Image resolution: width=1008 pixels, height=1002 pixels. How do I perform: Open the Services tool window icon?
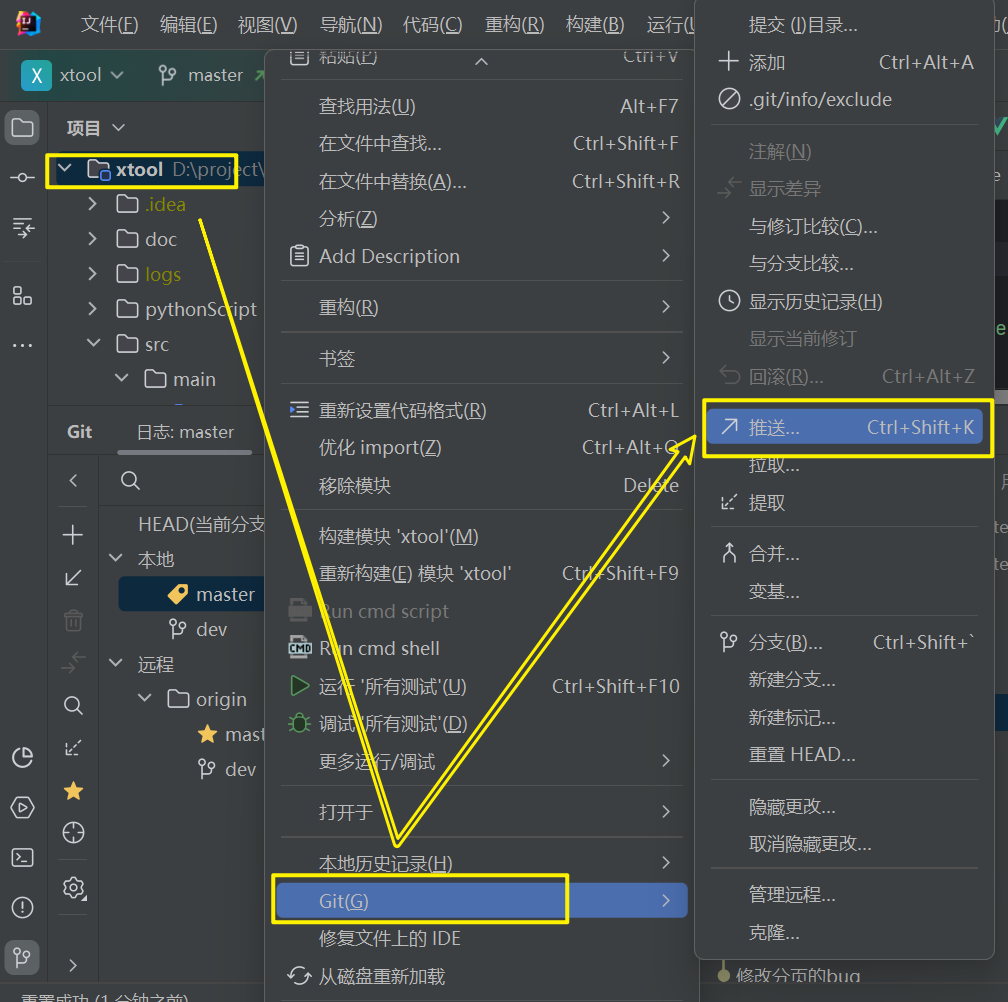[22, 807]
